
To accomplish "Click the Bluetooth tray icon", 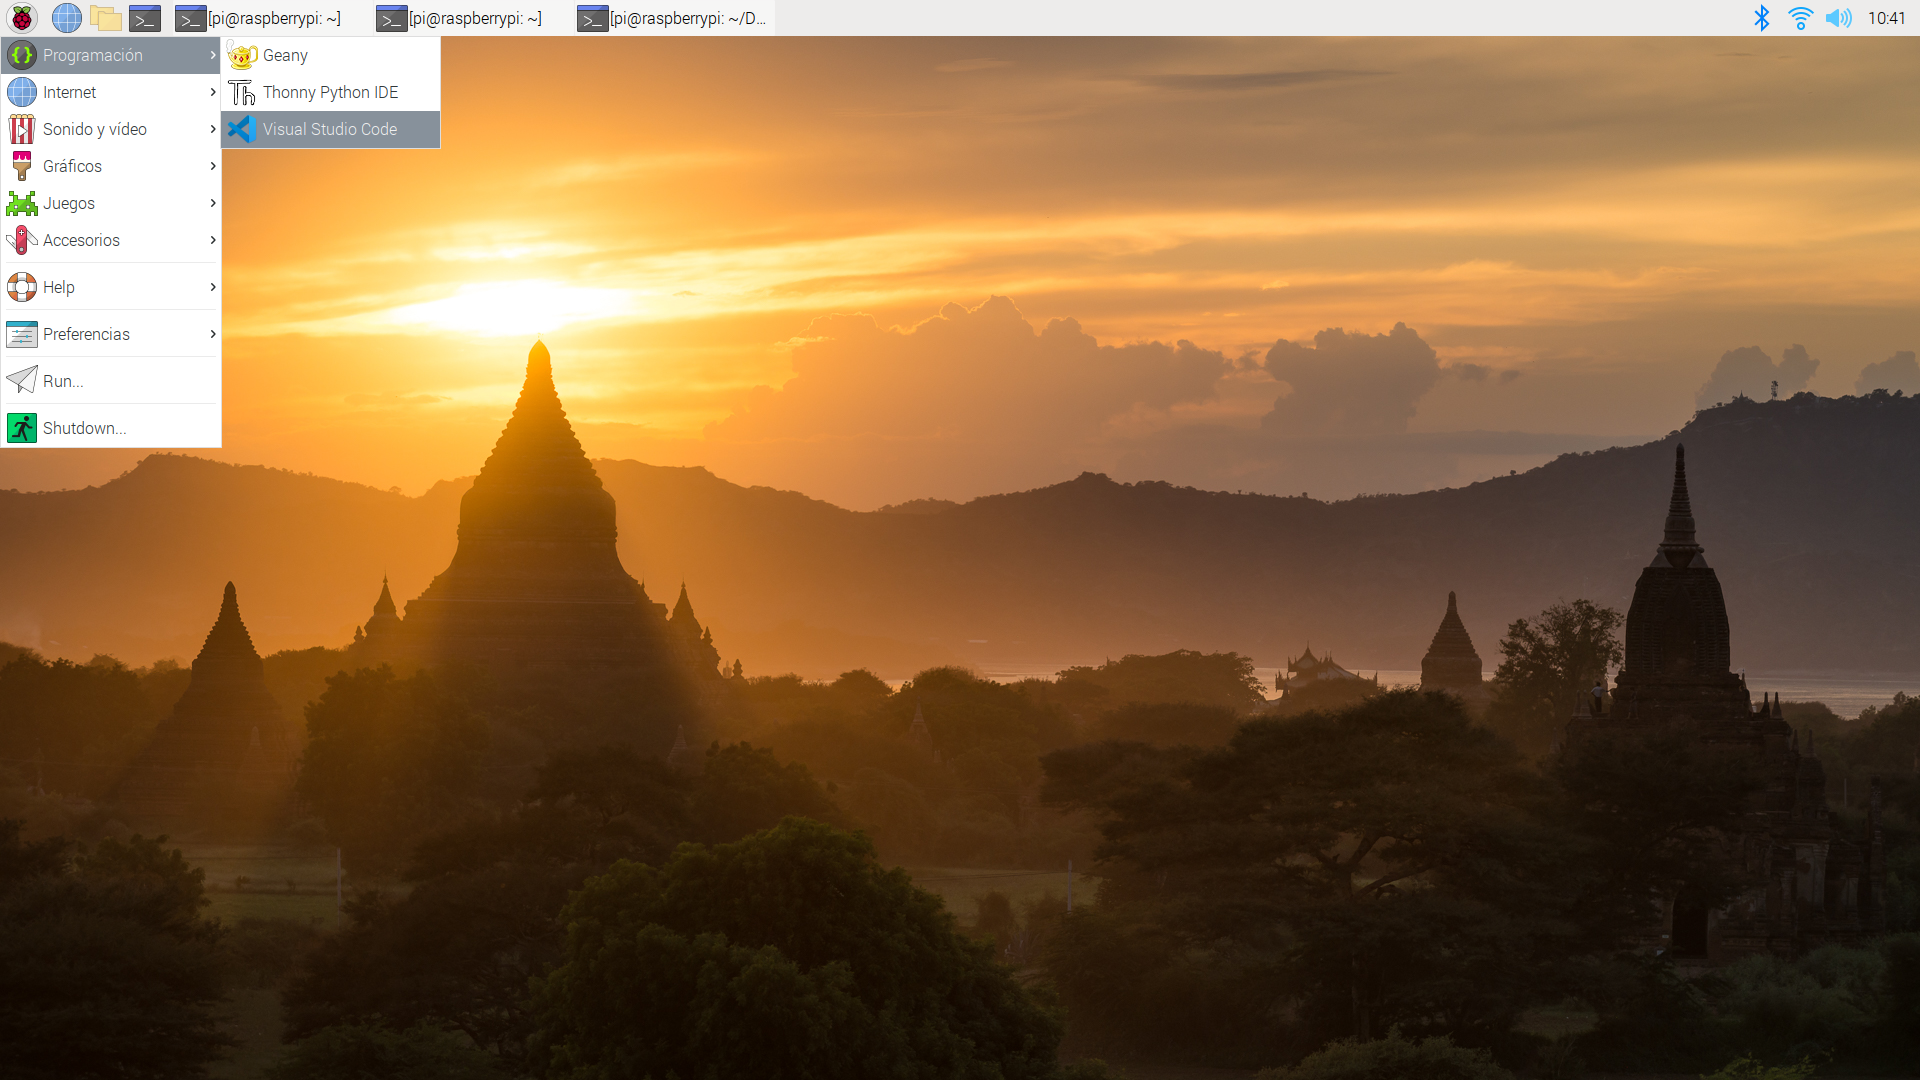I will pyautogui.click(x=1762, y=18).
